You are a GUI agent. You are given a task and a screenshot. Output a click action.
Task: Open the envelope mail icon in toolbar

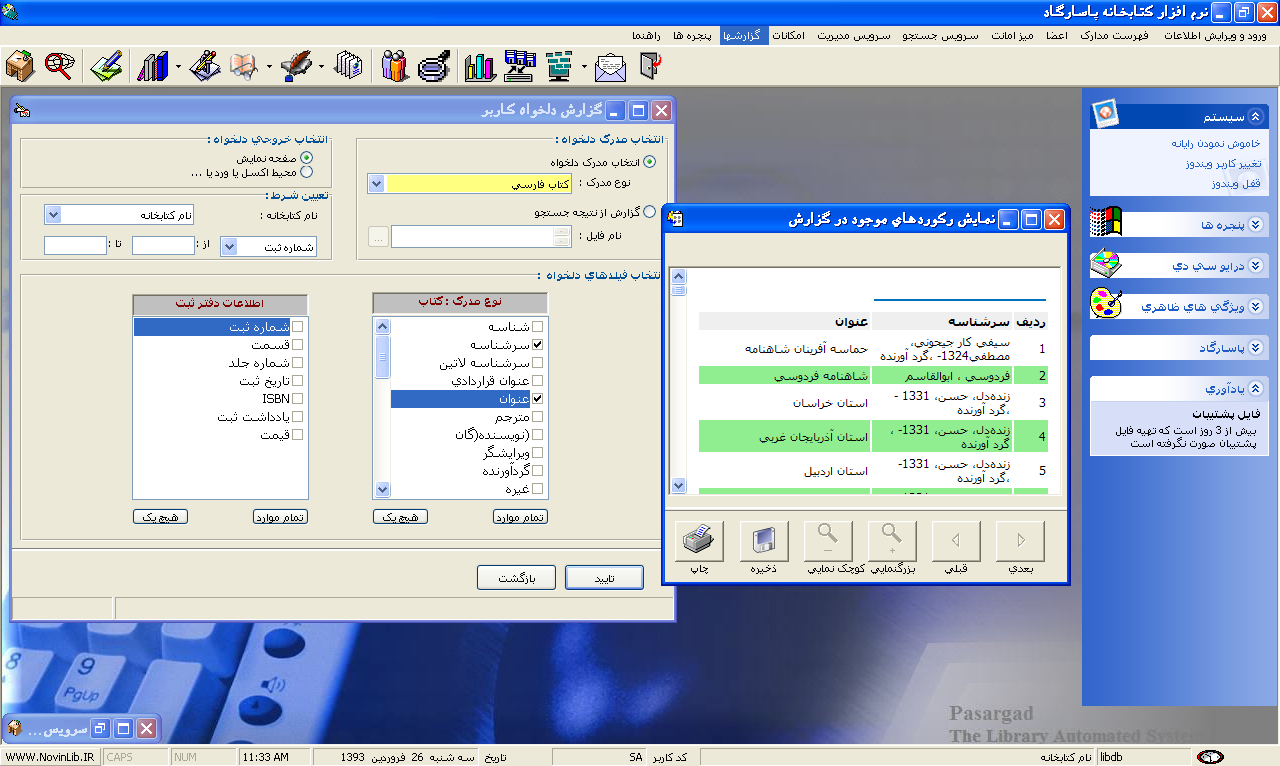(x=610, y=66)
